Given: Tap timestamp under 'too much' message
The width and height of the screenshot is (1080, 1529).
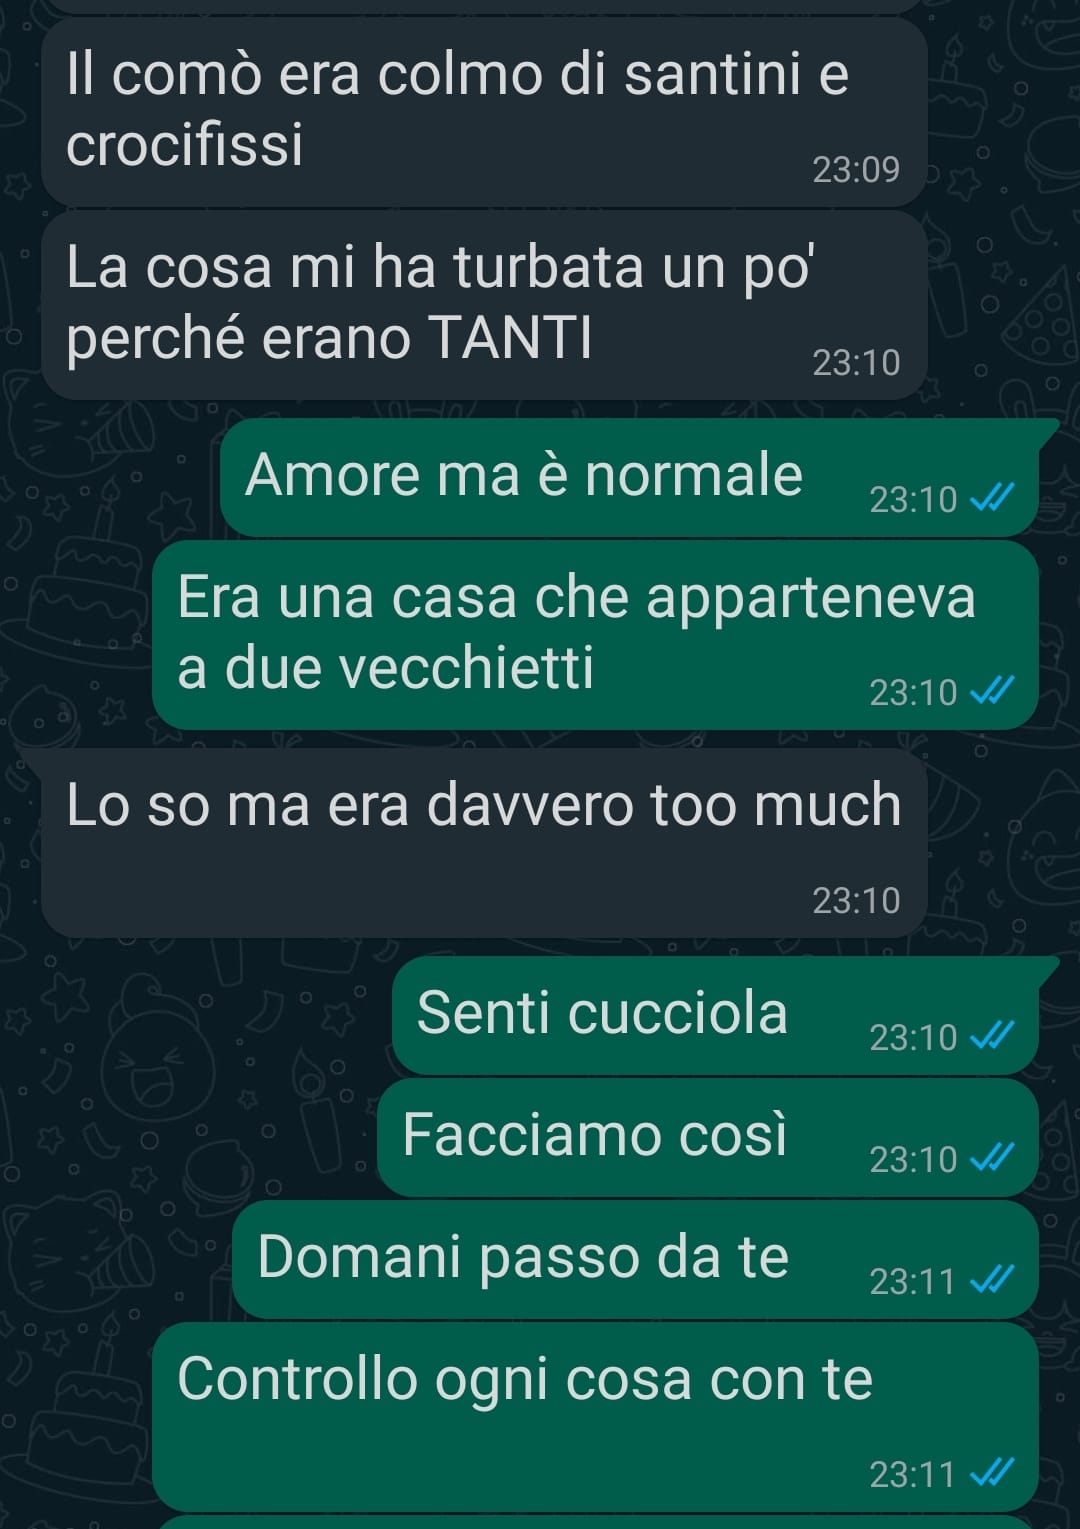Looking at the screenshot, I should [856, 901].
